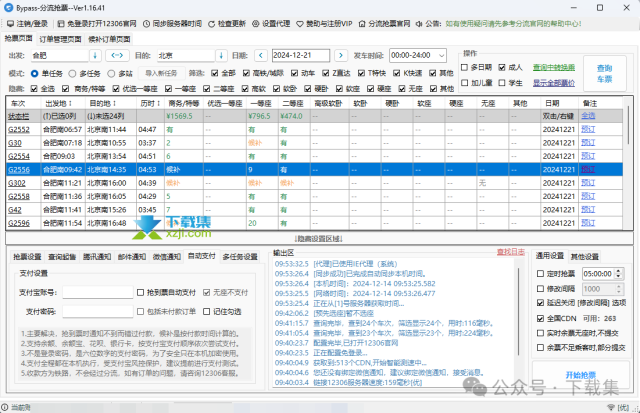Screen dimensions: 640x413
Task: Click the 查询车票 button
Action: [x=604, y=73]
